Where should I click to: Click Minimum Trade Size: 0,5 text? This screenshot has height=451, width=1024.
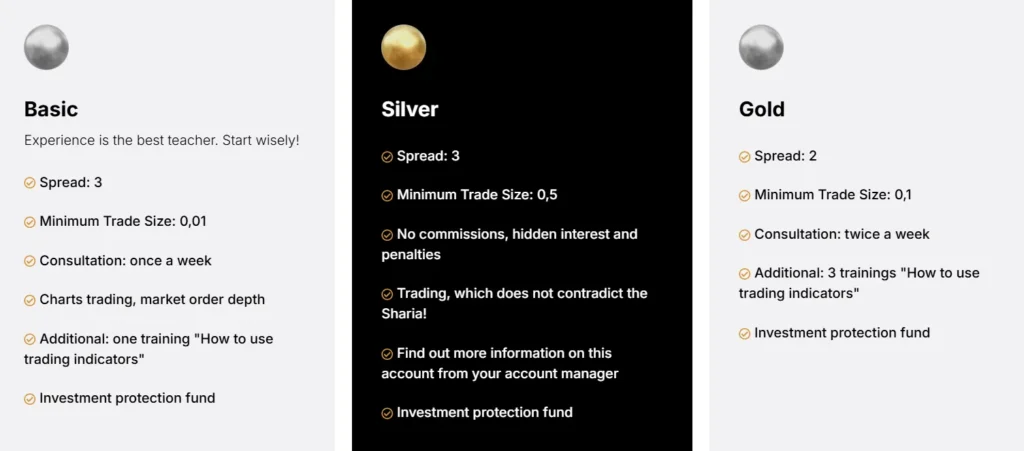(x=477, y=195)
